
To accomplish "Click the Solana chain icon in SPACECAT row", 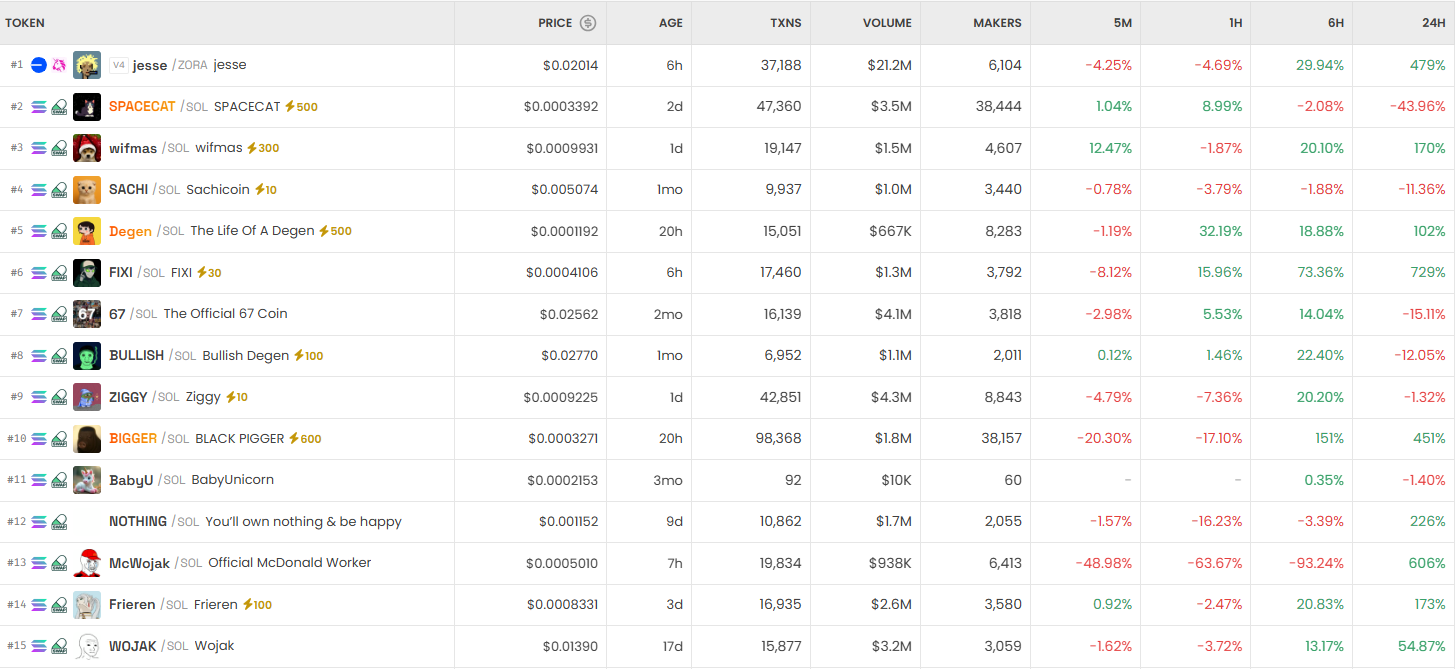I will [x=39, y=107].
